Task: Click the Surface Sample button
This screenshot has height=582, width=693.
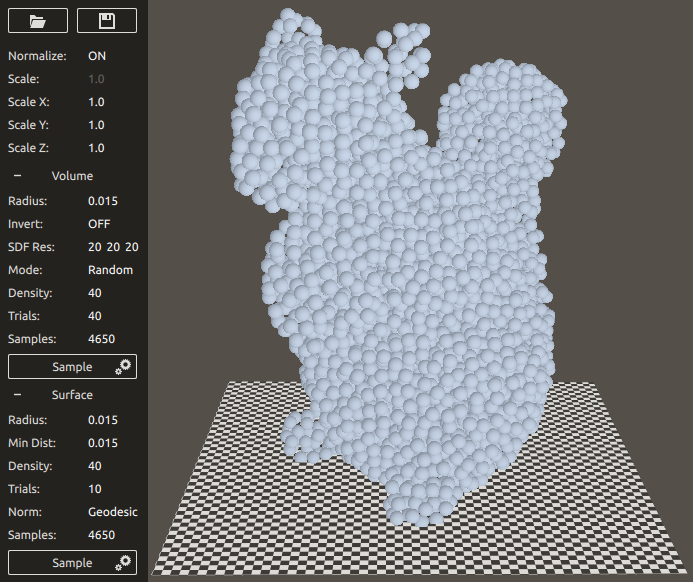Action: pos(72,563)
